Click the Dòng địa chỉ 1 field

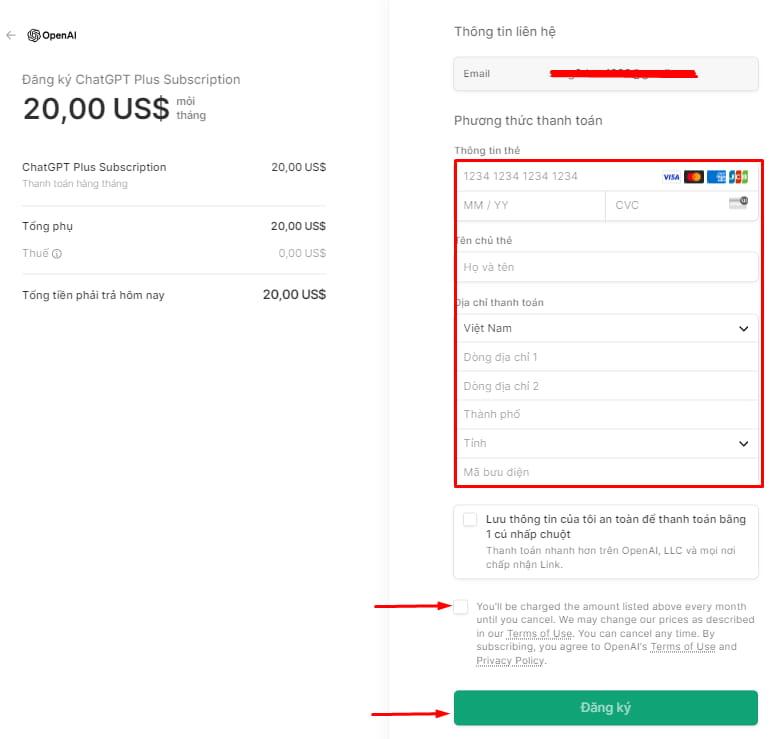[606, 357]
